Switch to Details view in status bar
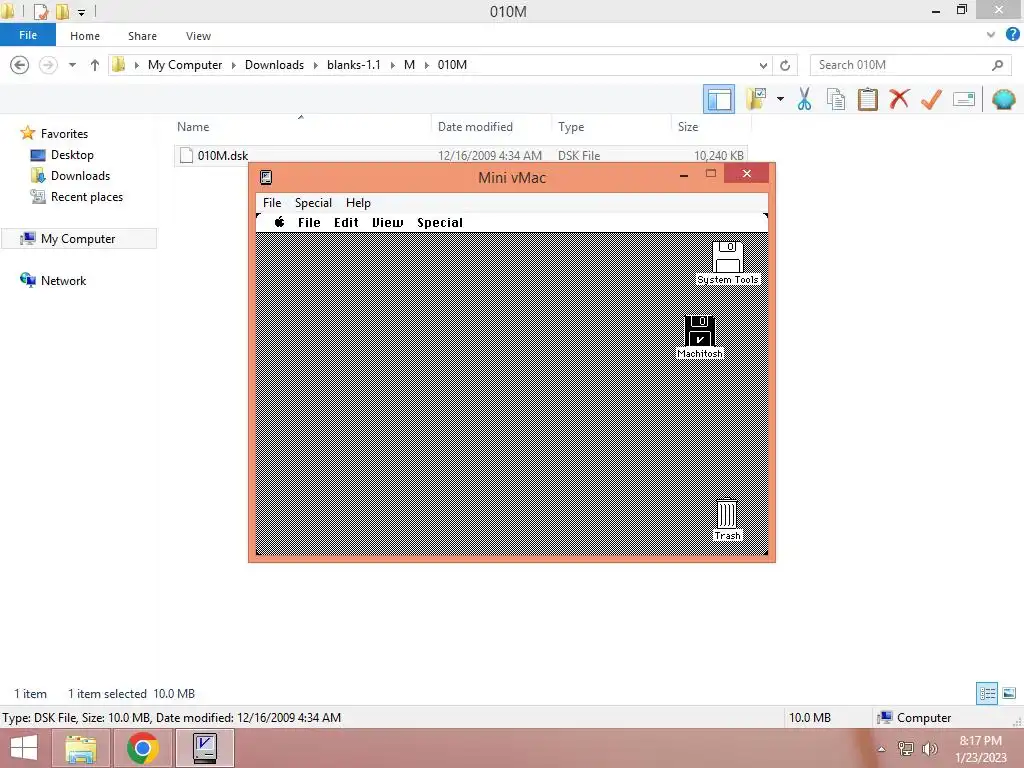This screenshot has height=768, width=1024. (x=987, y=693)
